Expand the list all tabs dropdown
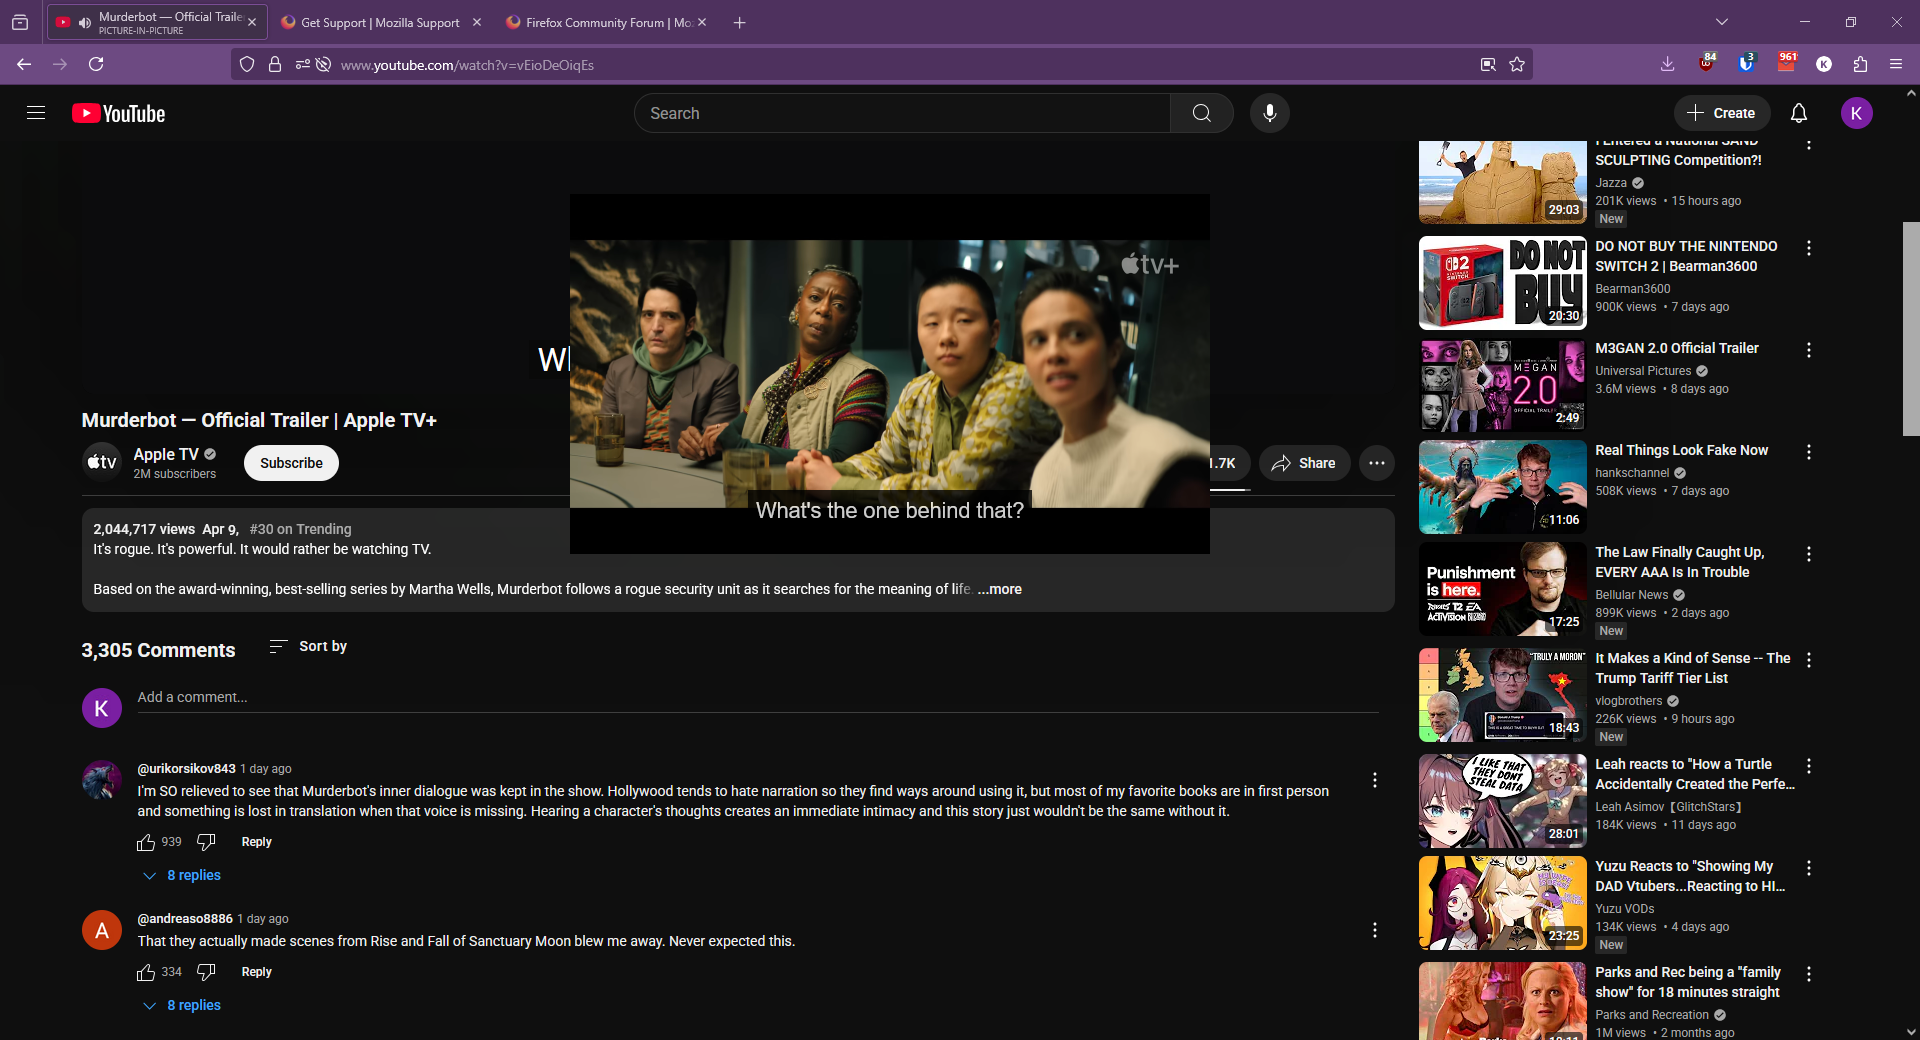Screen dimensions: 1920x1040 coord(1722,22)
